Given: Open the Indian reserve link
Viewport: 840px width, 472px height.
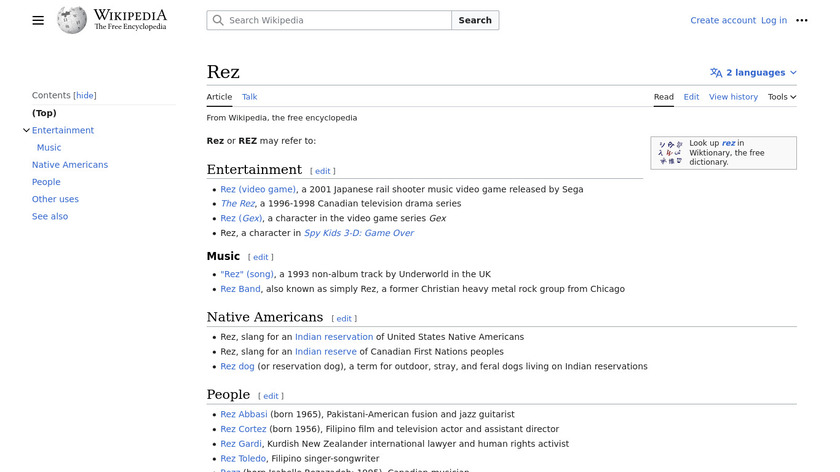Looking at the screenshot, I should click(x=326, y=351).
